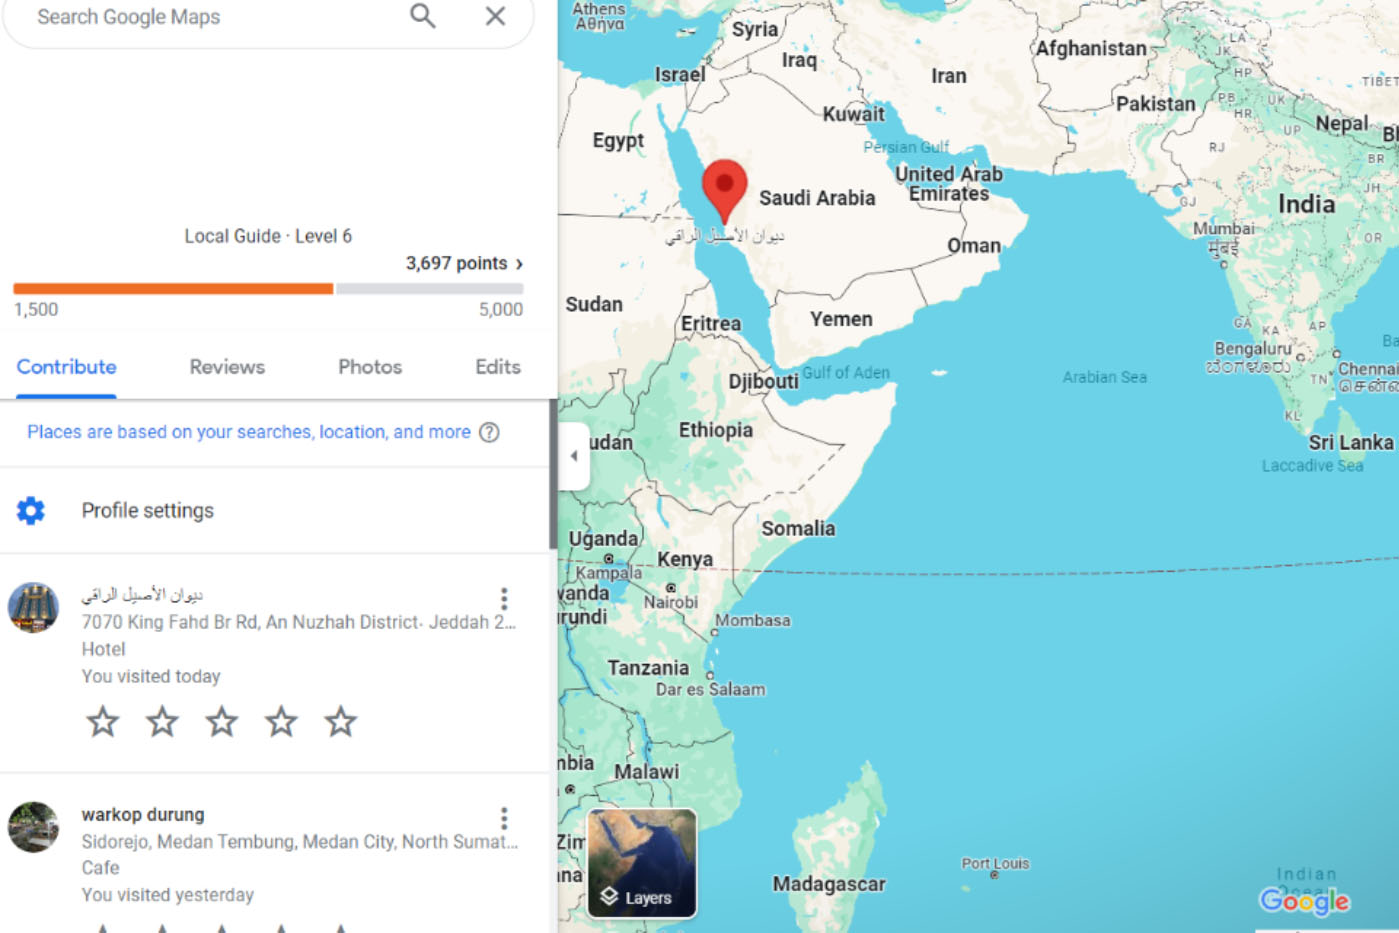Click the Mumbai city marker

1223,264
